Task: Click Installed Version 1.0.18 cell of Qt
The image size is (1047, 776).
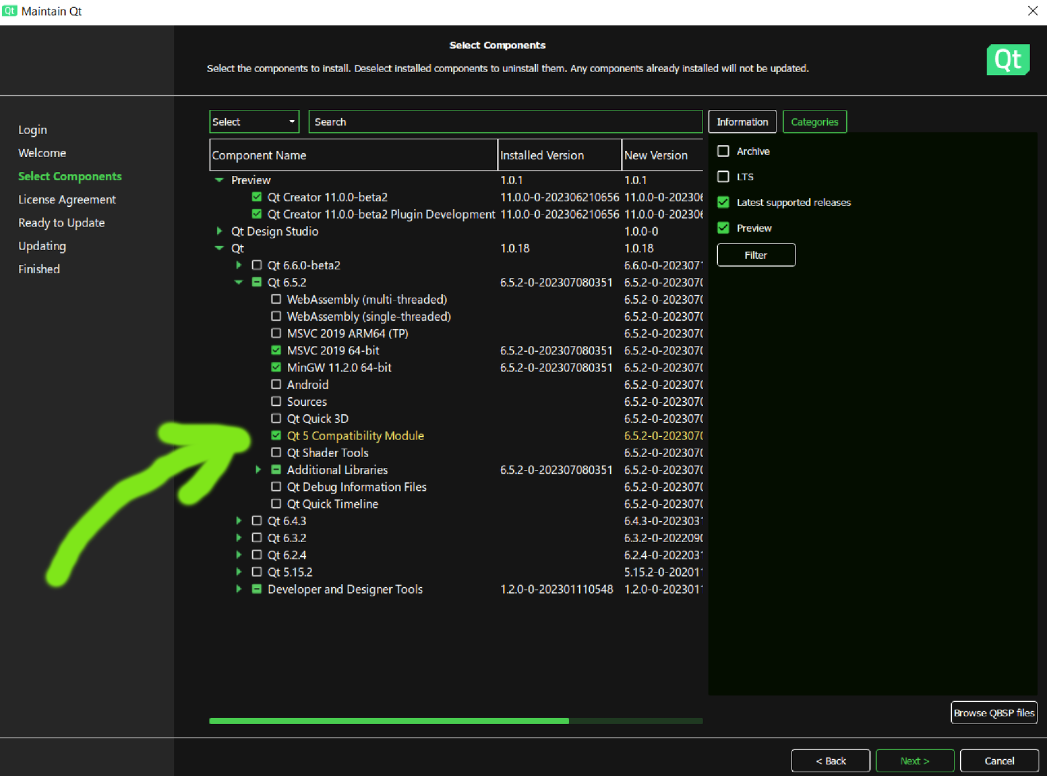Action: coord(515,248)
